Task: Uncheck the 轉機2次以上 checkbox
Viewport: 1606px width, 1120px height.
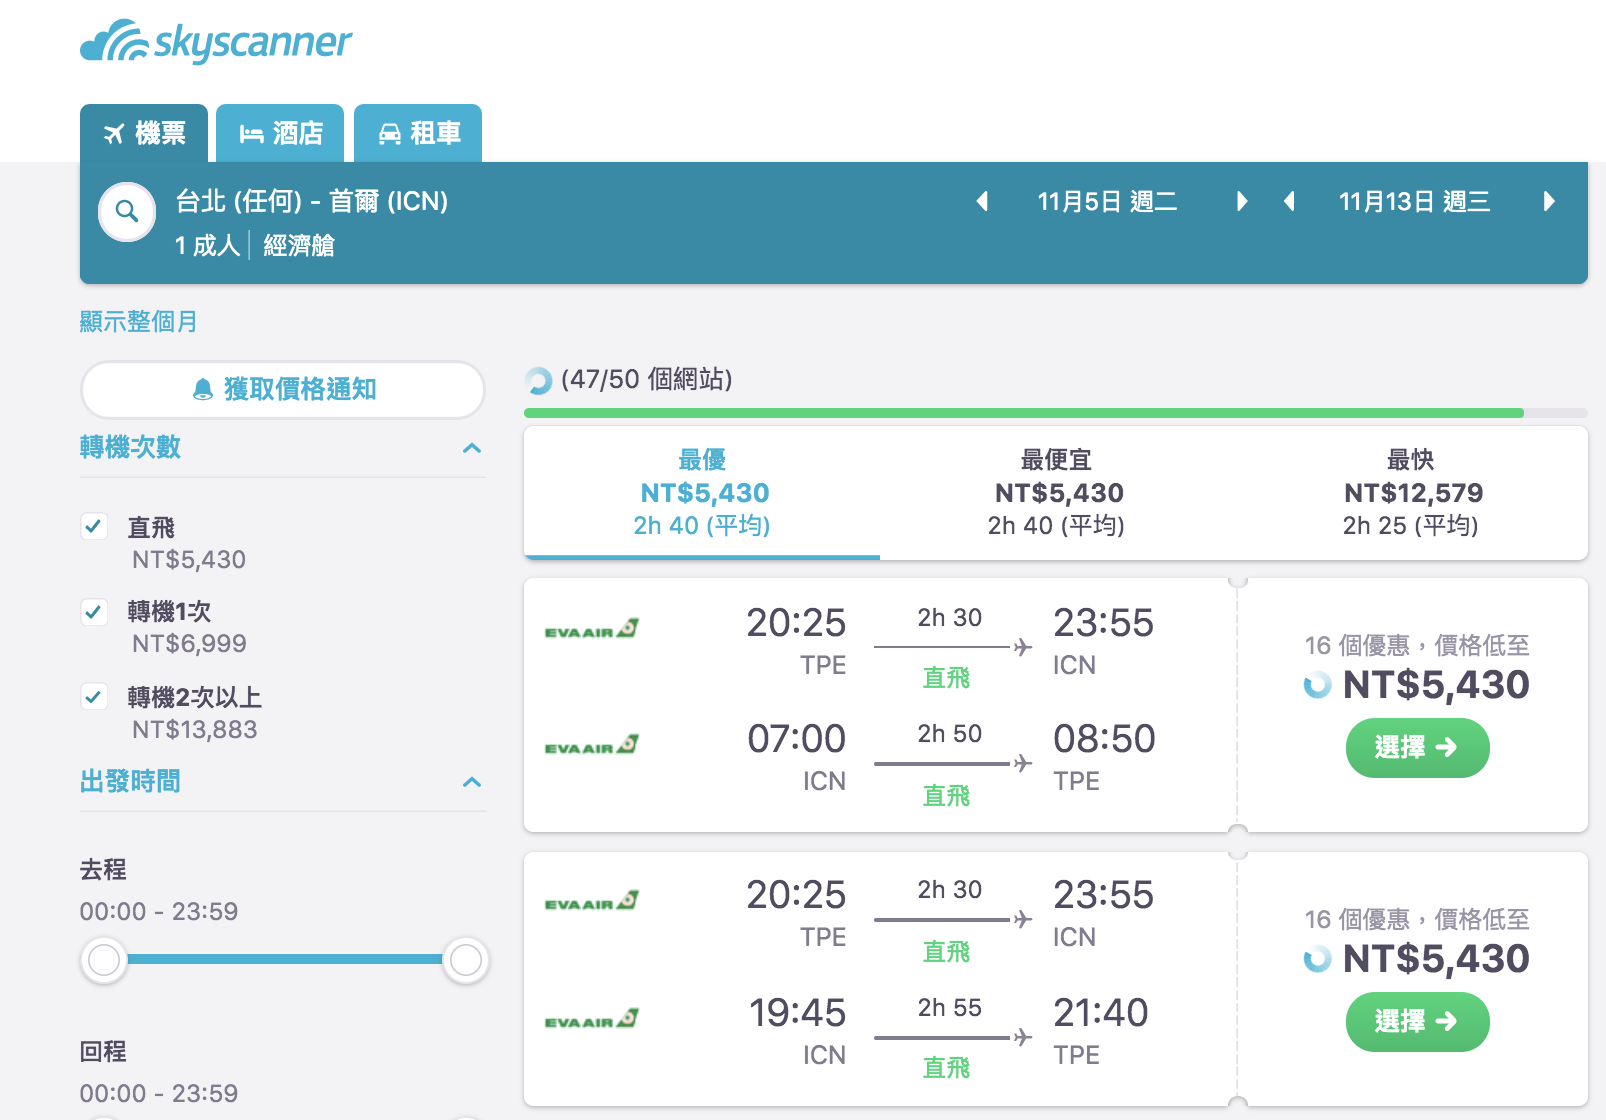Action: click(94, 696)
